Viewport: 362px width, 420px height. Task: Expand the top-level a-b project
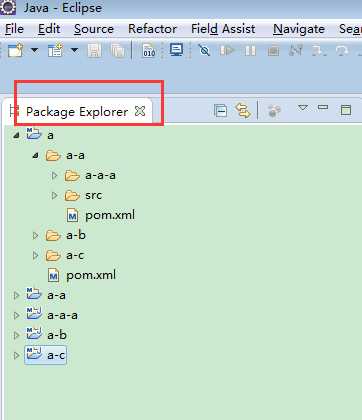(x=16, y=335)
